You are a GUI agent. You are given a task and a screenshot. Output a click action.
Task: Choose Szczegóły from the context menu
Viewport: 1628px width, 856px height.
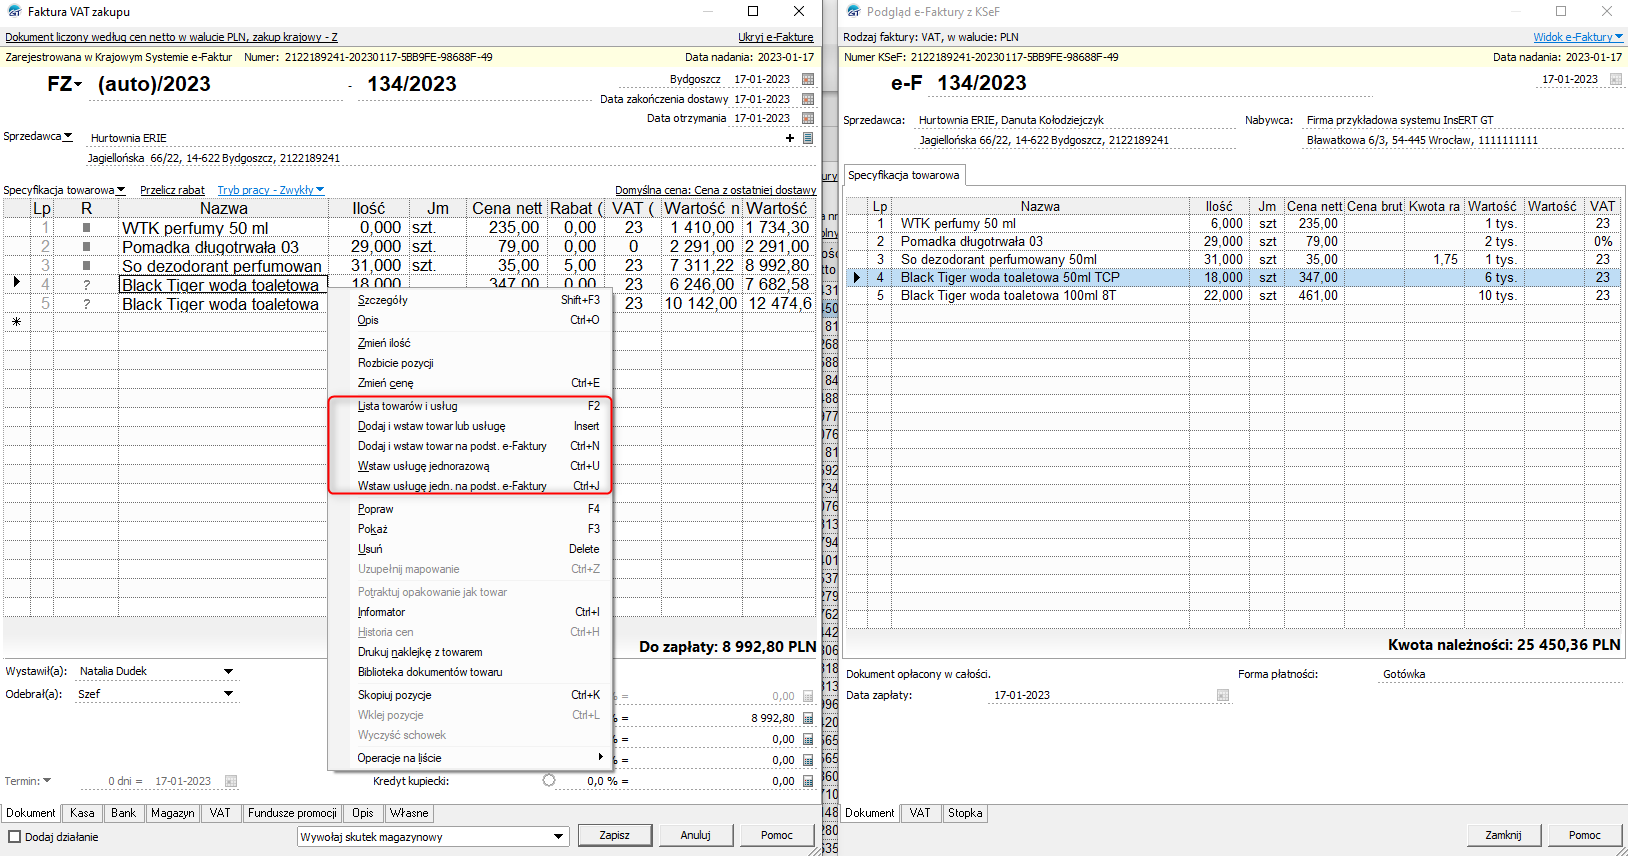click(x=470, y=300)
